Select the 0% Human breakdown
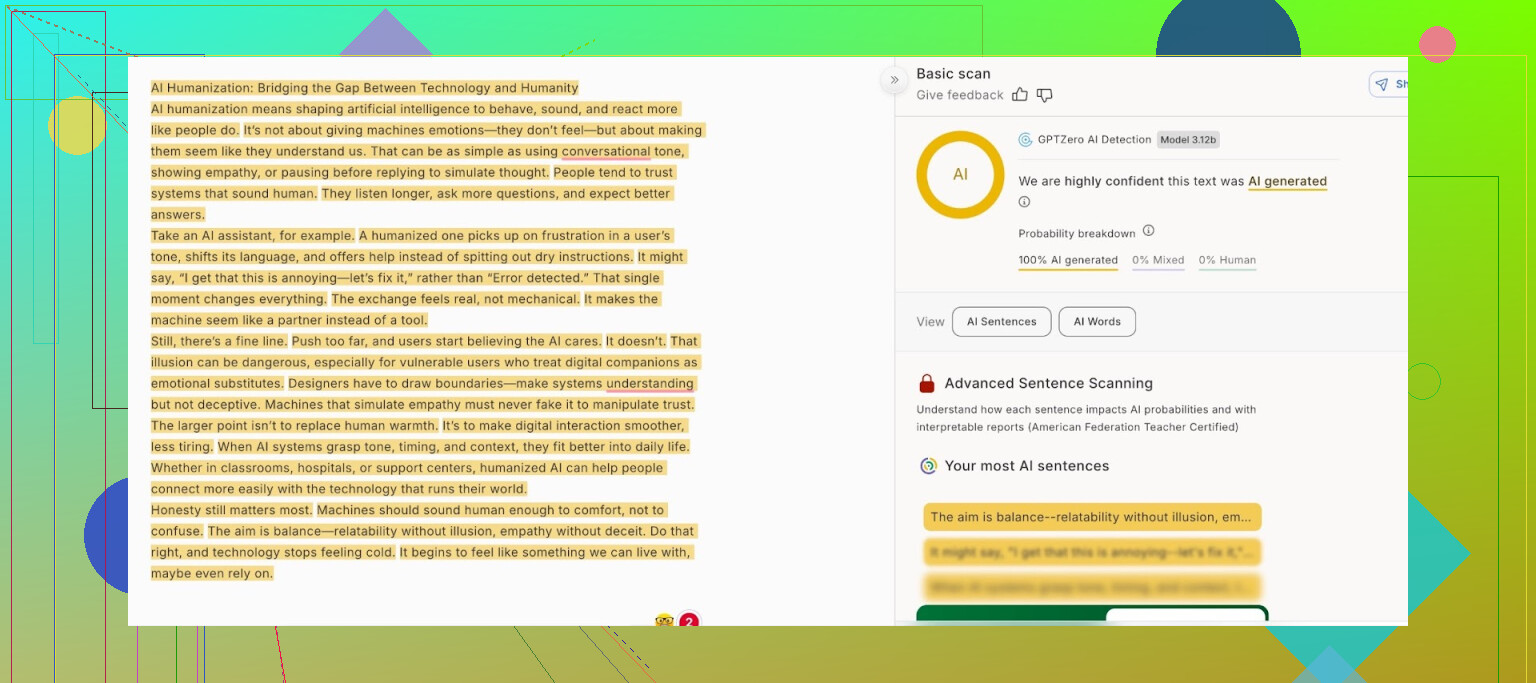 pyautogui.click(x=1227, y=260)
